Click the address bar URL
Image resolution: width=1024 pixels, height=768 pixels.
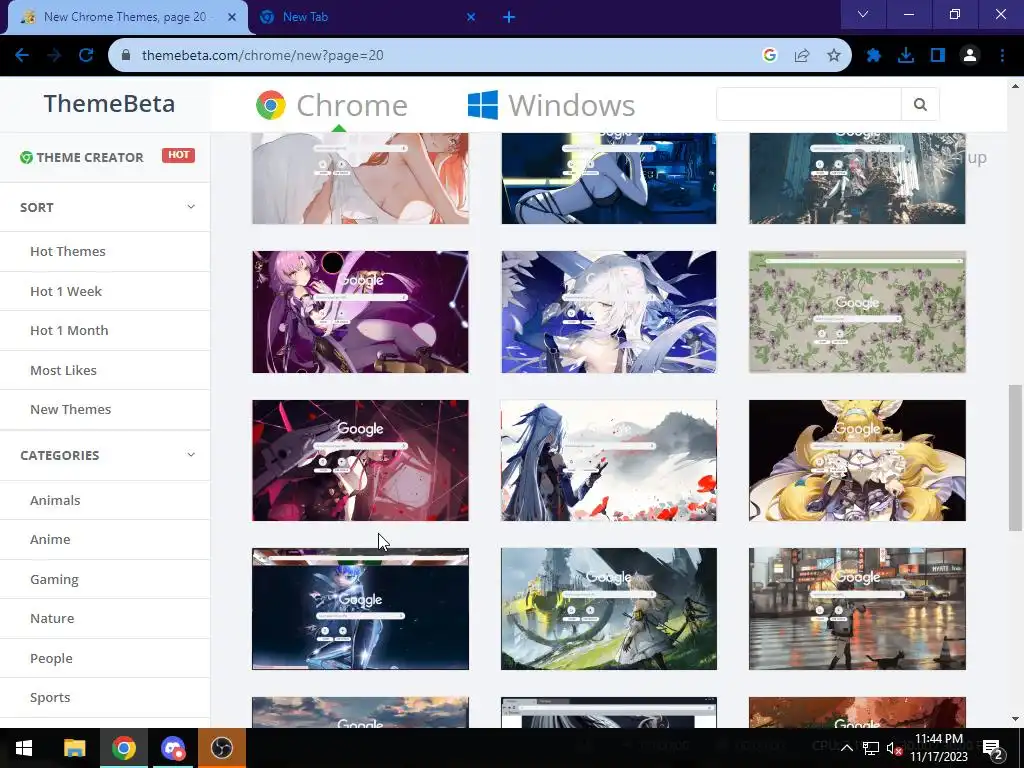coord(263,56)
